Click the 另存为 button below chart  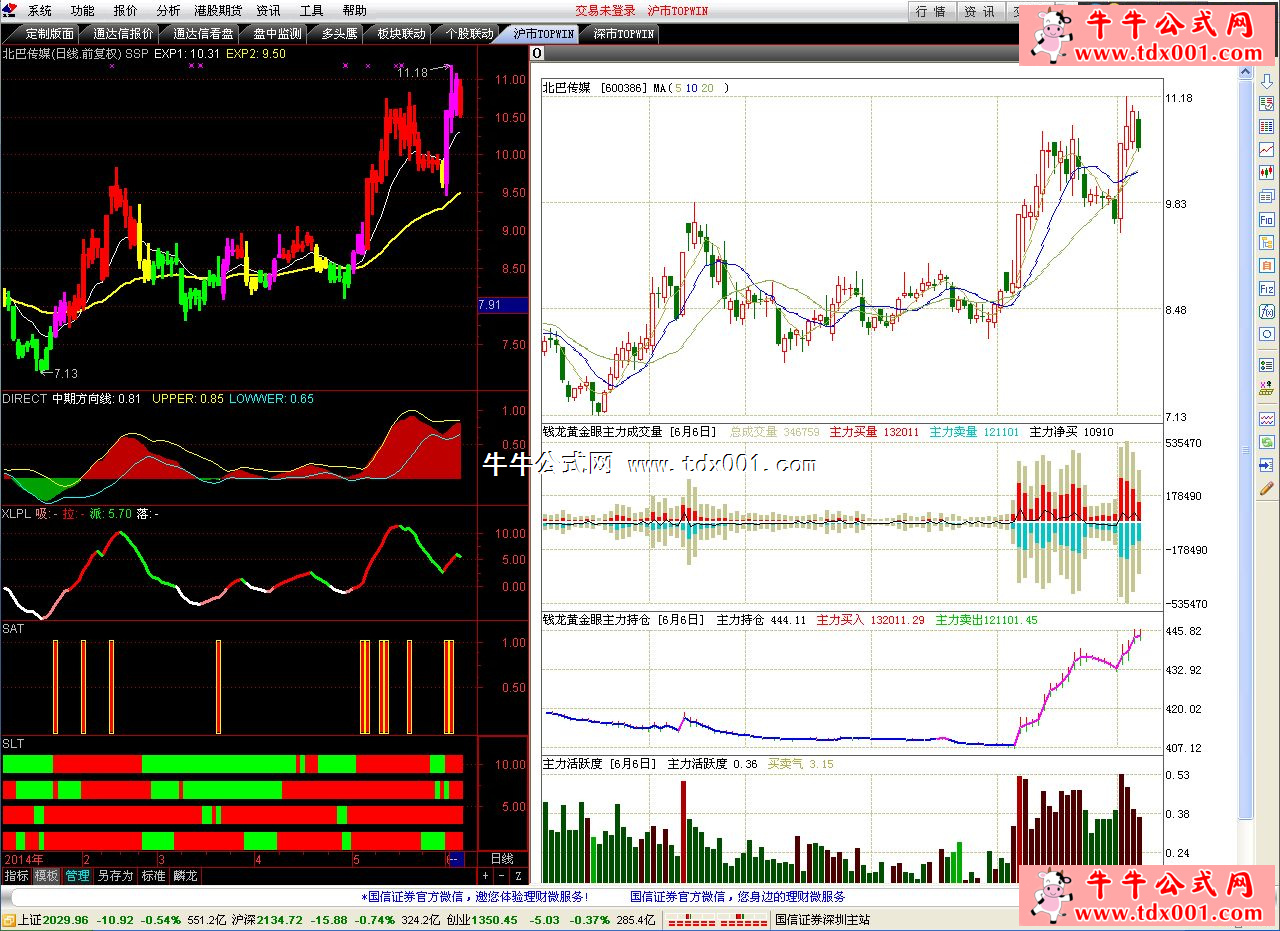pyautogui.click(x=115, y=876)
